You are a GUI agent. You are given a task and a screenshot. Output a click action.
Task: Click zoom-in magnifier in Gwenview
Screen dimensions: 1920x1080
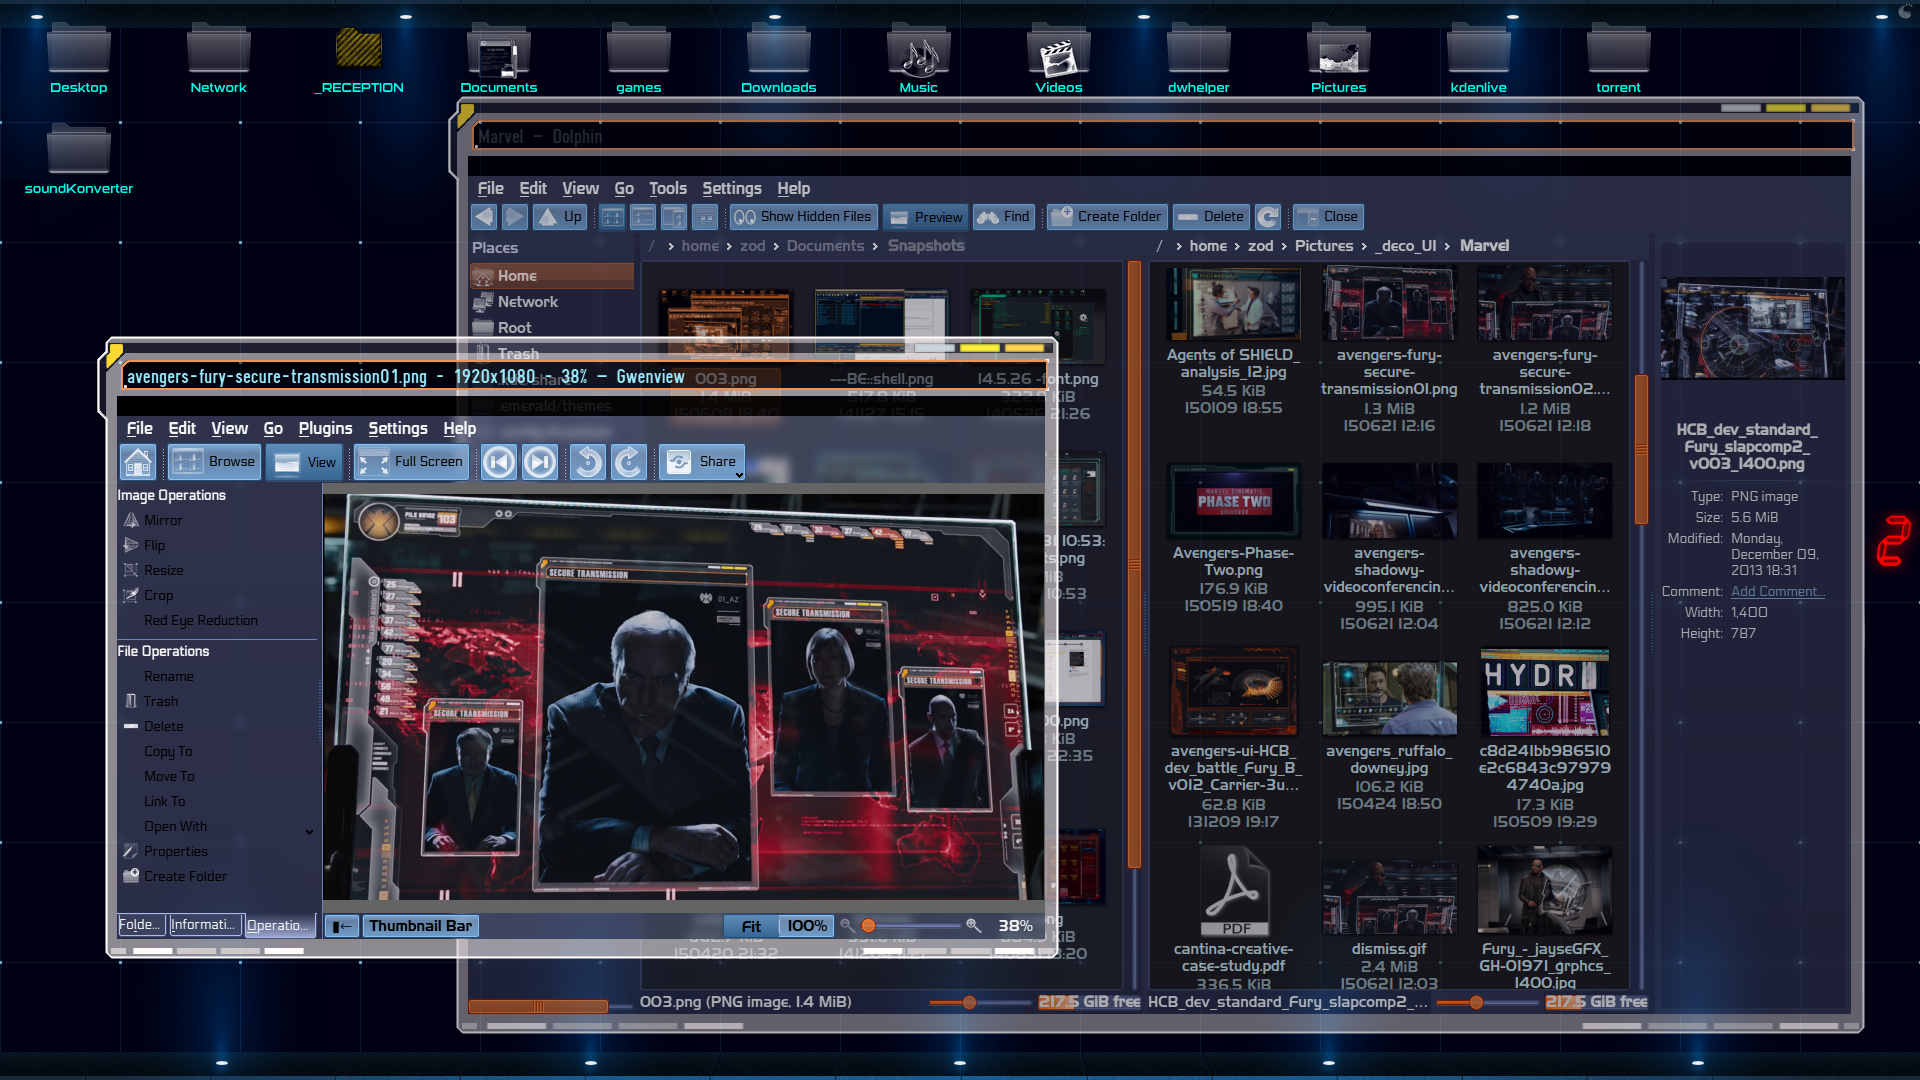(x=973, y=926)
